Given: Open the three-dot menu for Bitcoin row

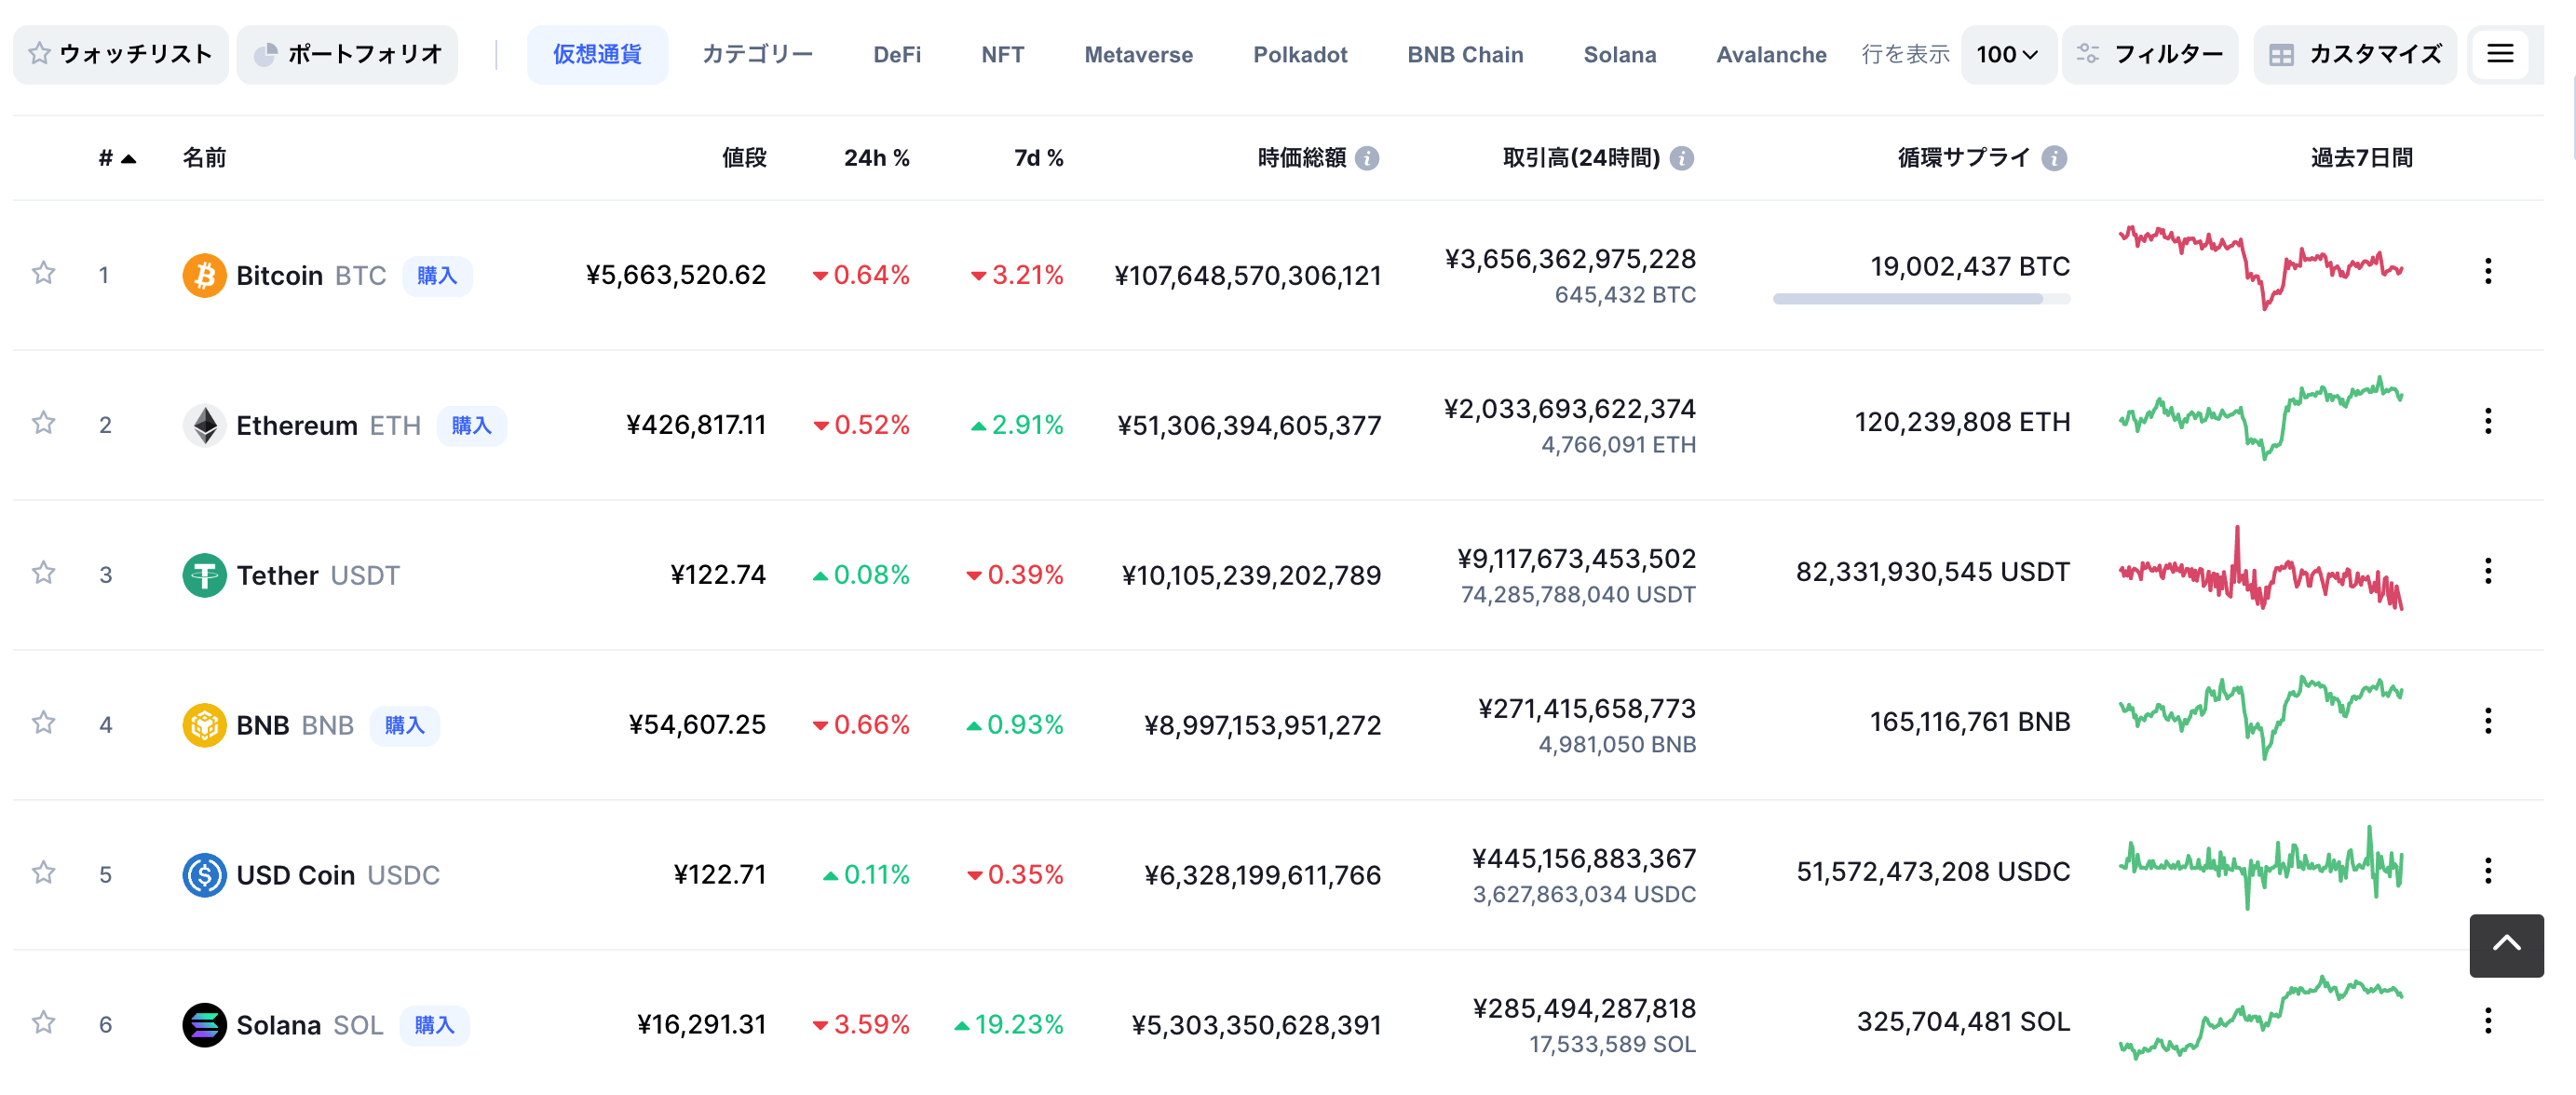Looking at the screenshot, I should [2488, 271].
